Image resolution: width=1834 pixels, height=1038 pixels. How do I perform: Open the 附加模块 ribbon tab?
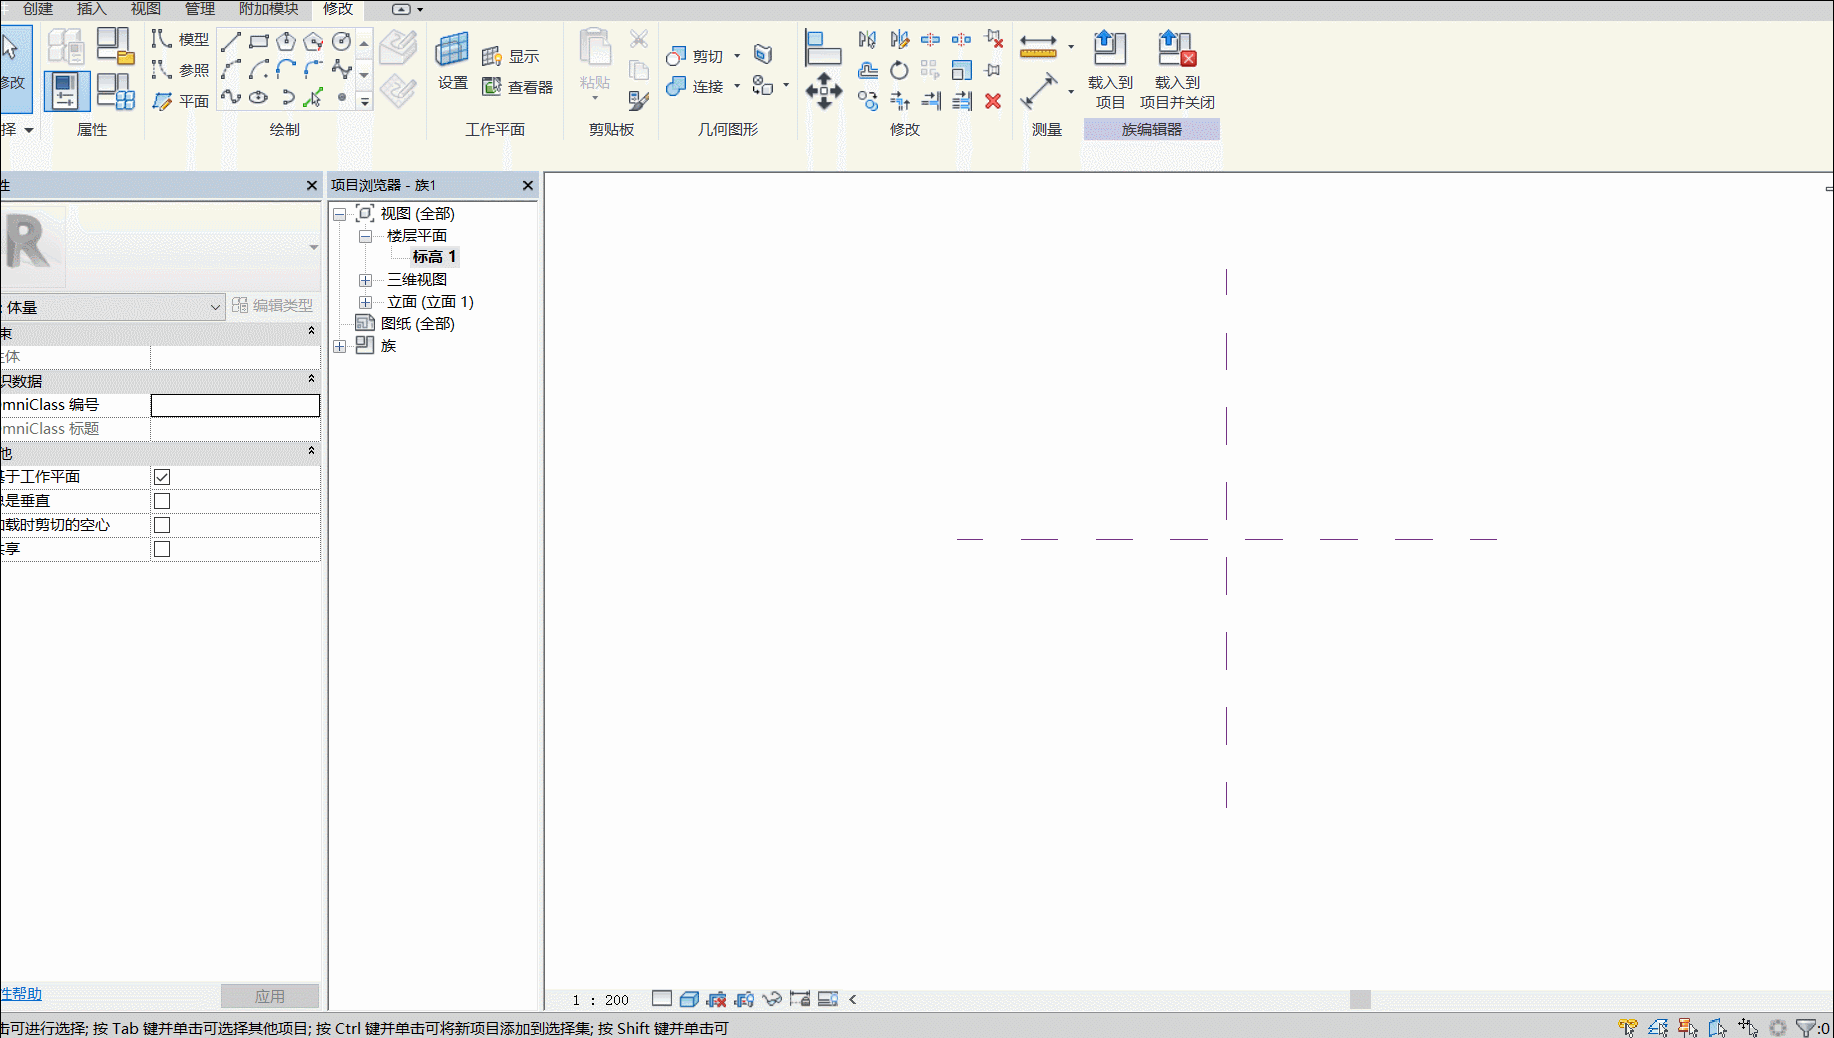point(268,9)
